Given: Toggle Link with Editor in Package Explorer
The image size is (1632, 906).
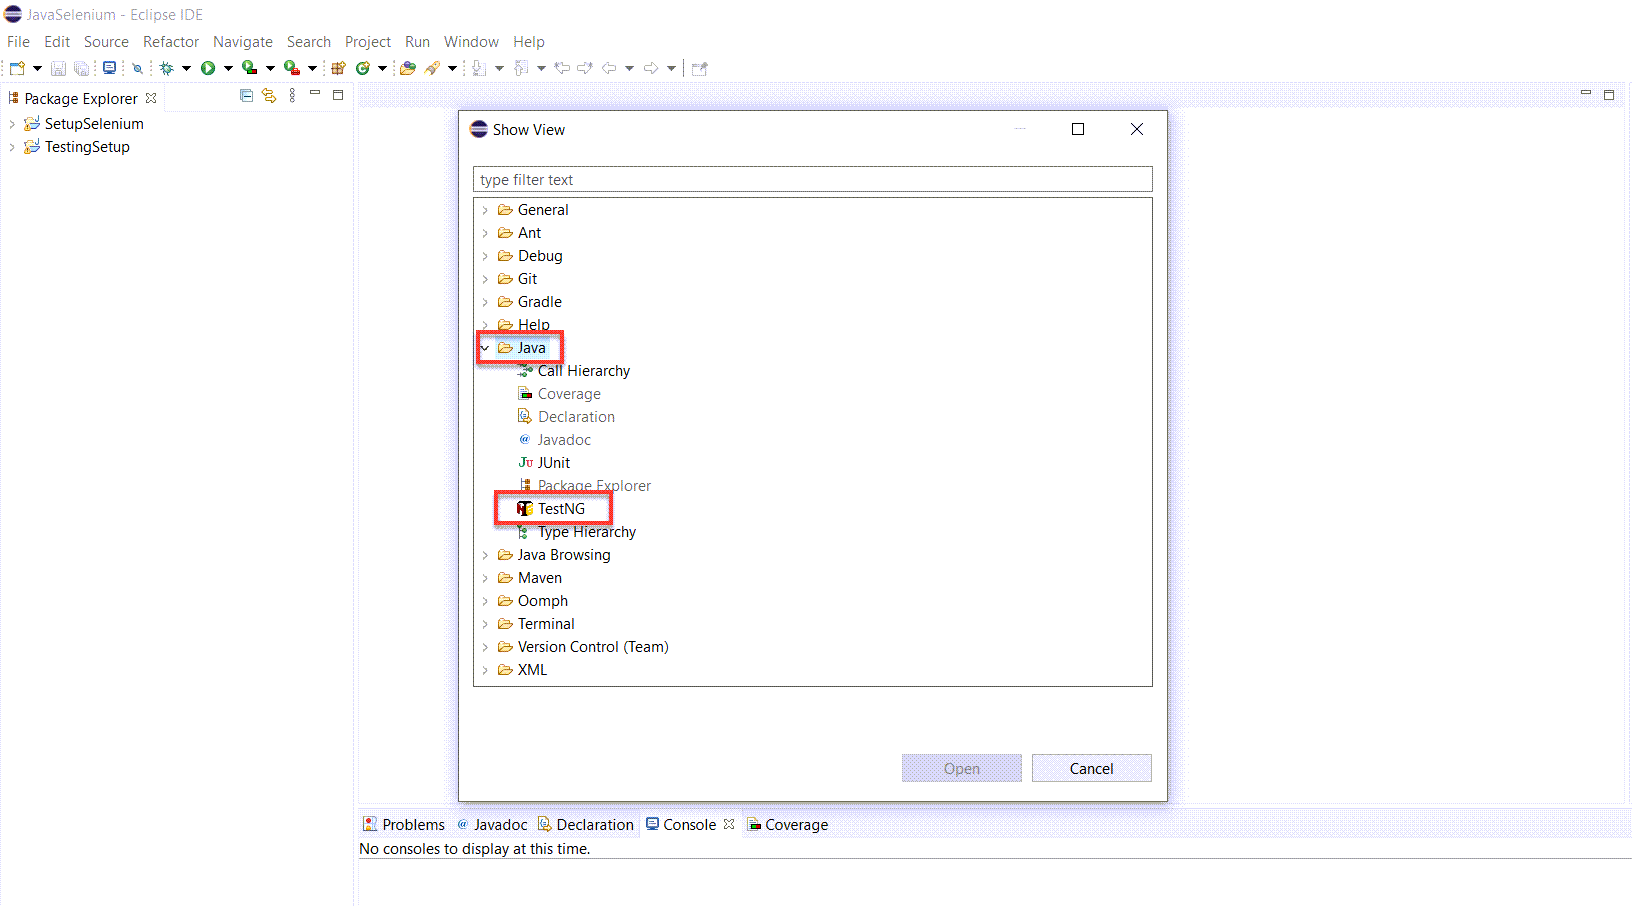Looking at the screenshot, I should [269, 95].
